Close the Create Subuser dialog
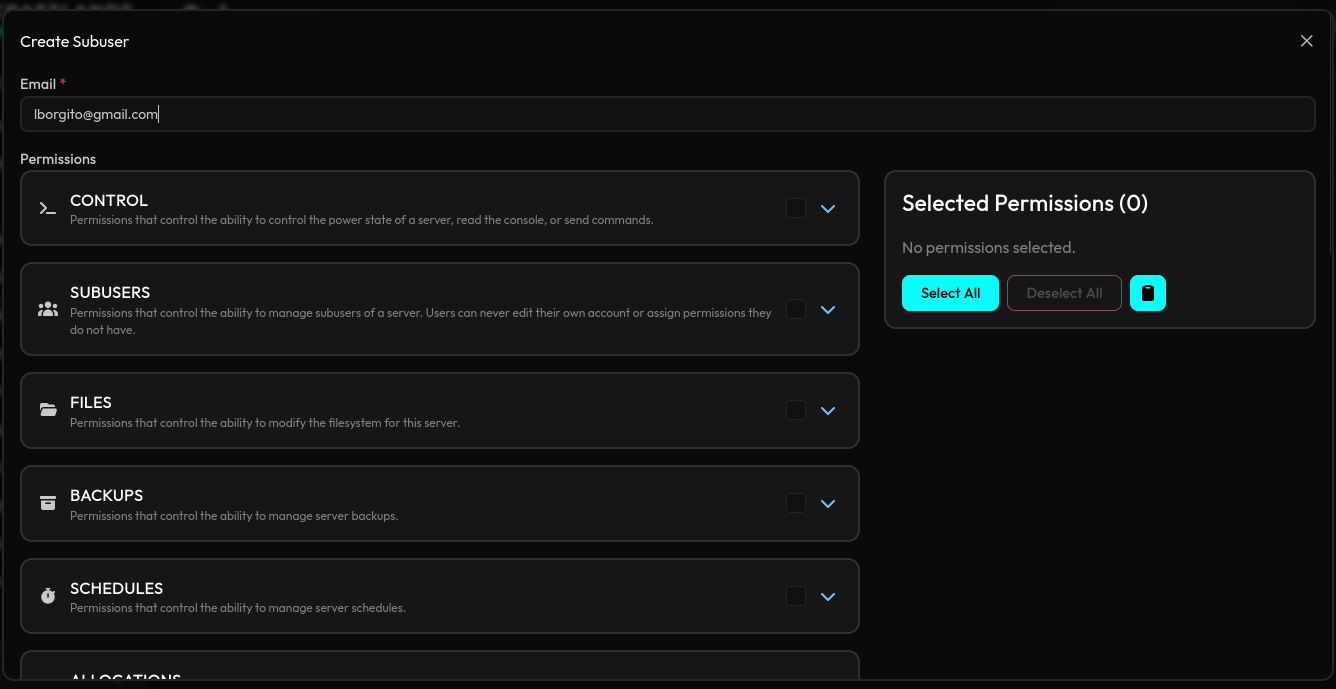1336x689 pixels. pos(1306,41)
